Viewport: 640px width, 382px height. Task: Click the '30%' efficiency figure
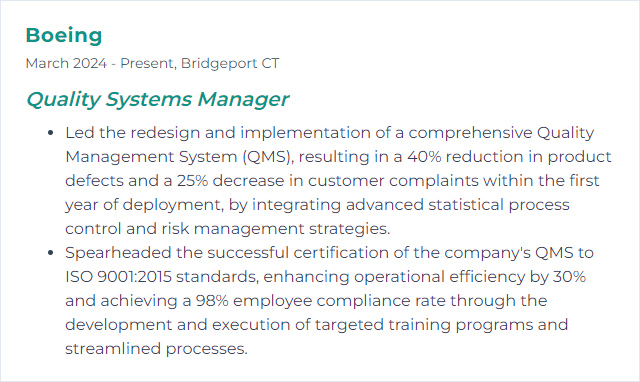tap(569, 277)
